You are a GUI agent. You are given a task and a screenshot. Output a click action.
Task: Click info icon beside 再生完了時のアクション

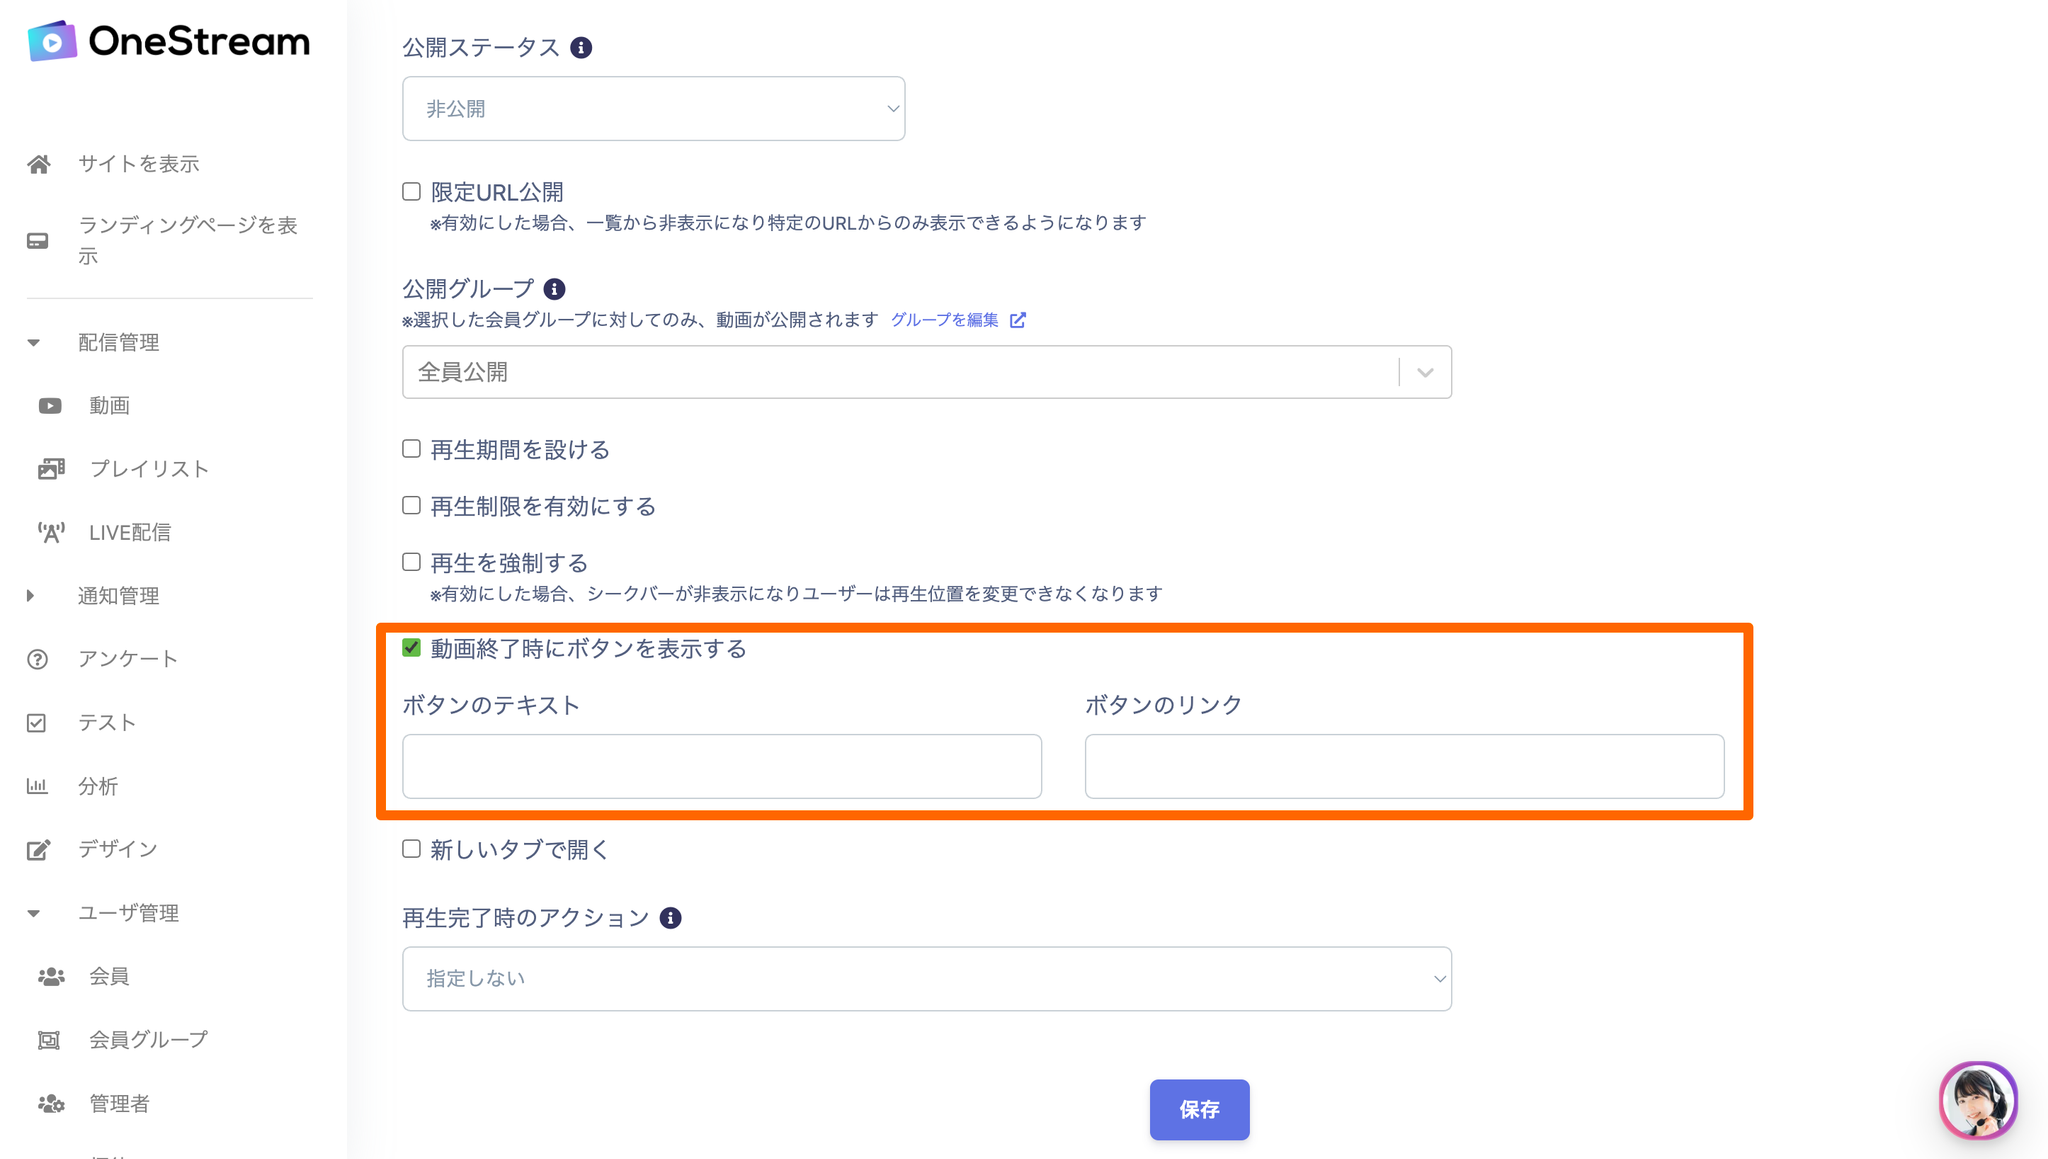[671, 918]
